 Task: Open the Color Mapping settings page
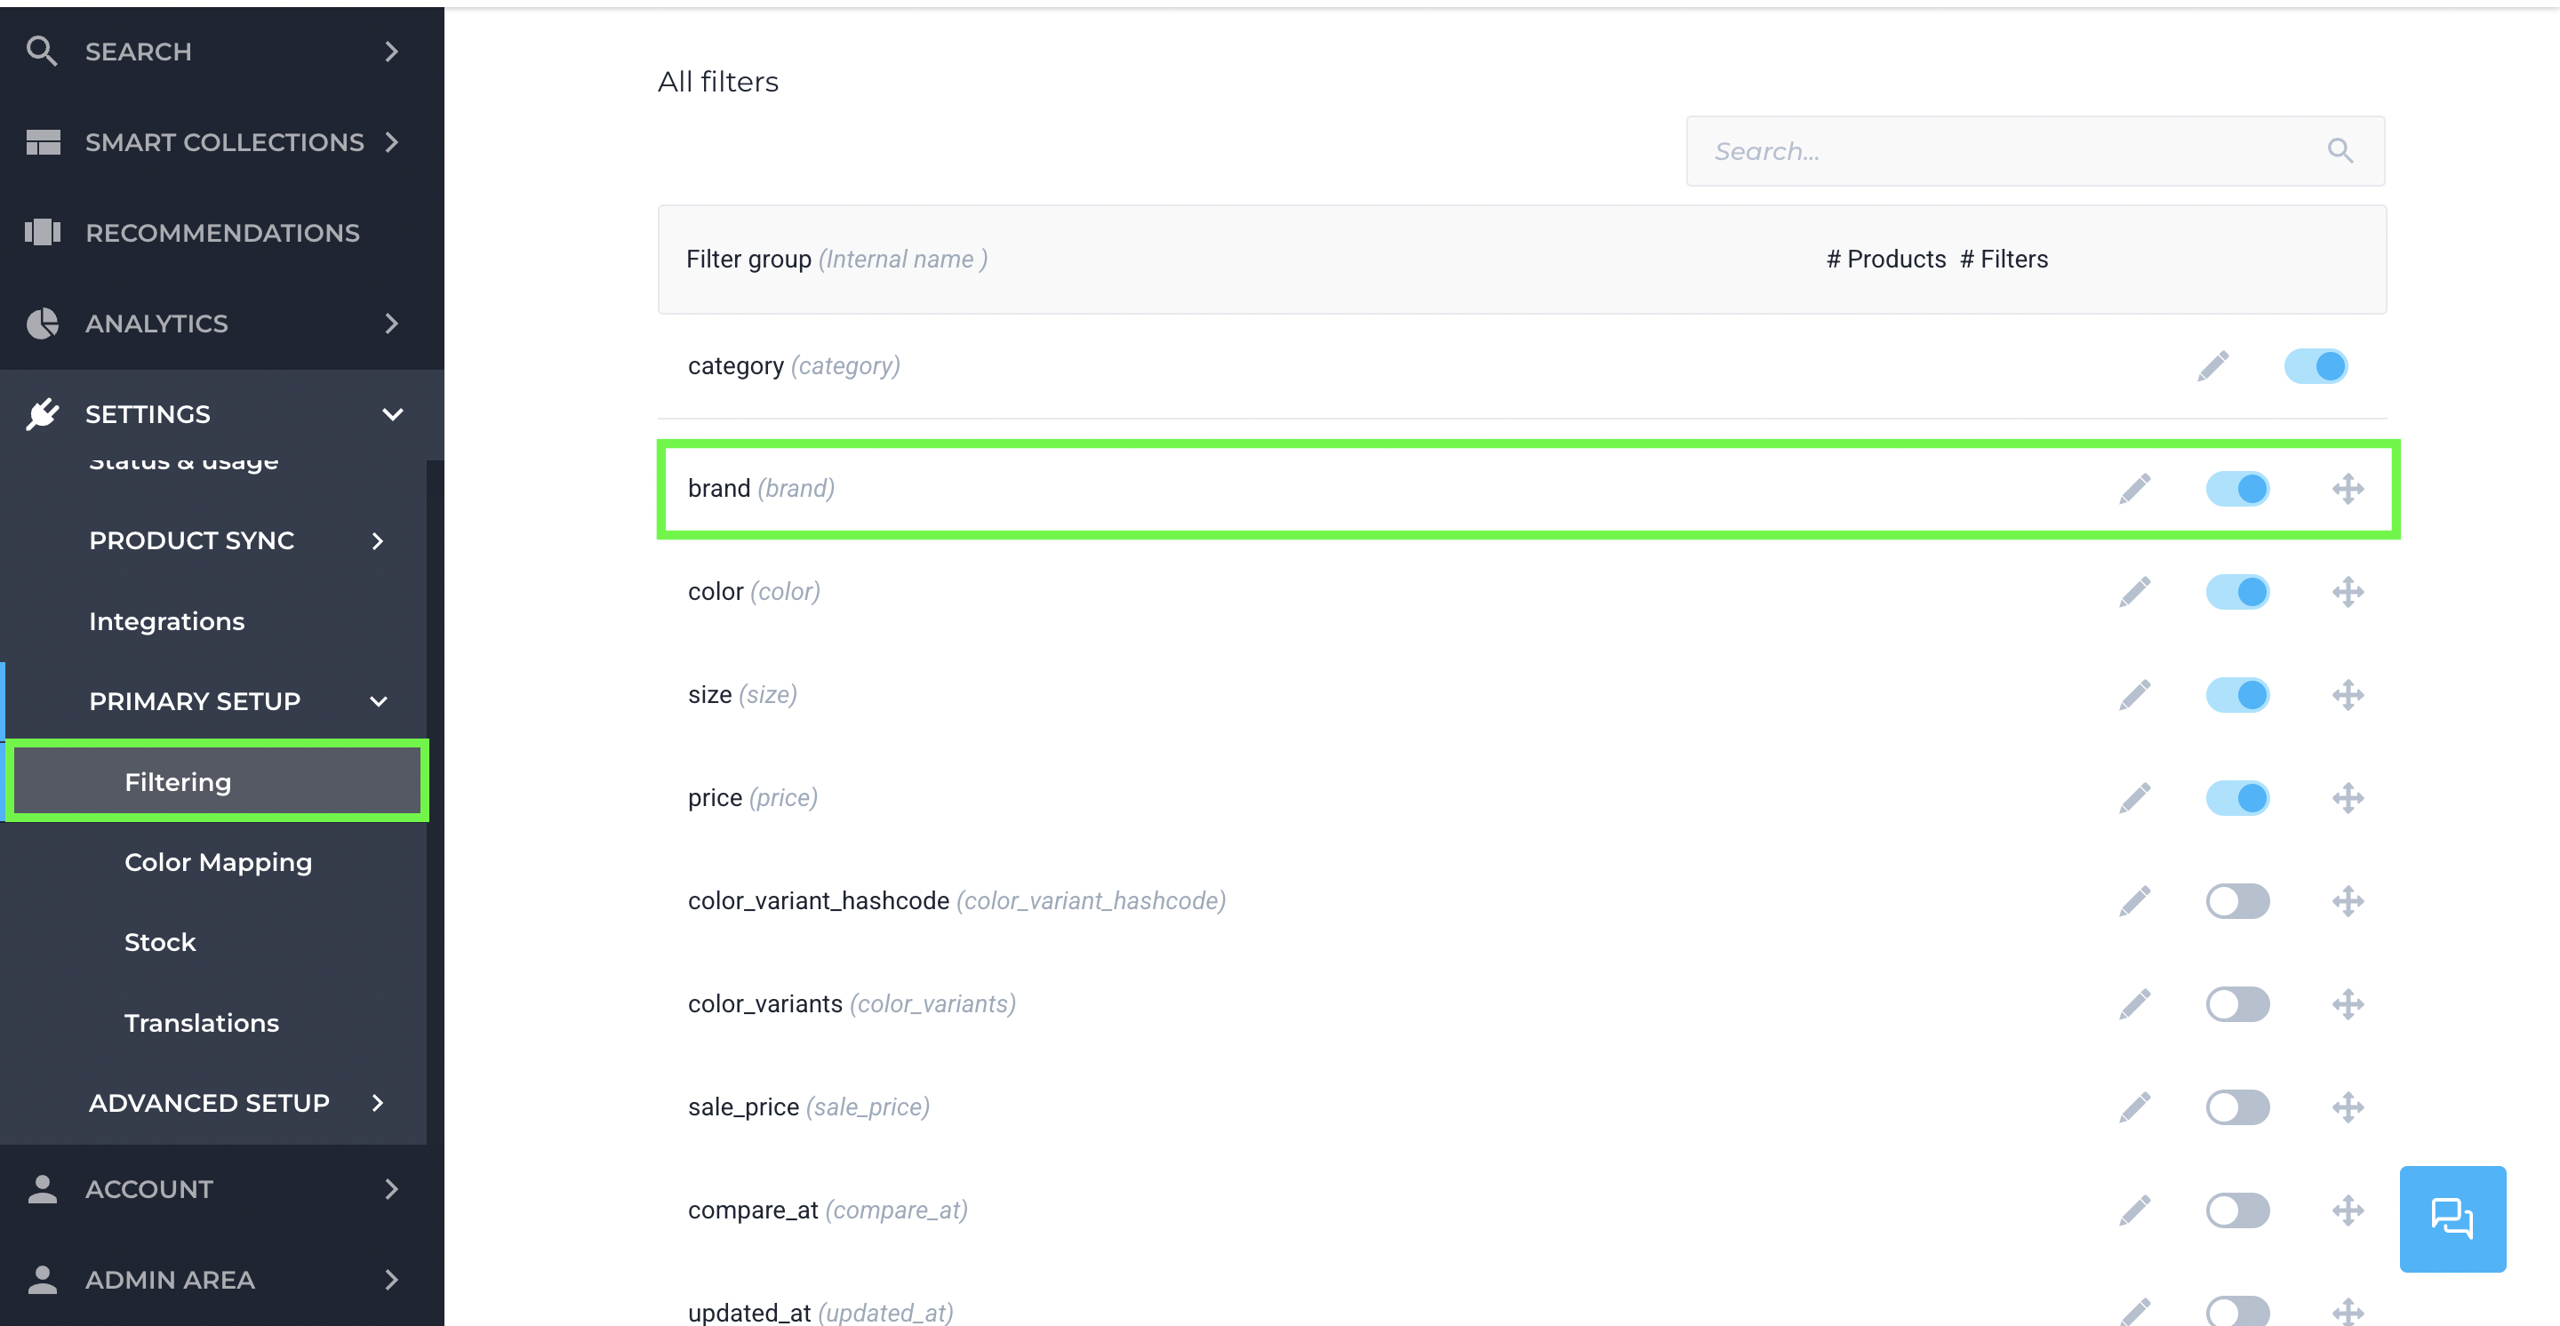(218, 862)
